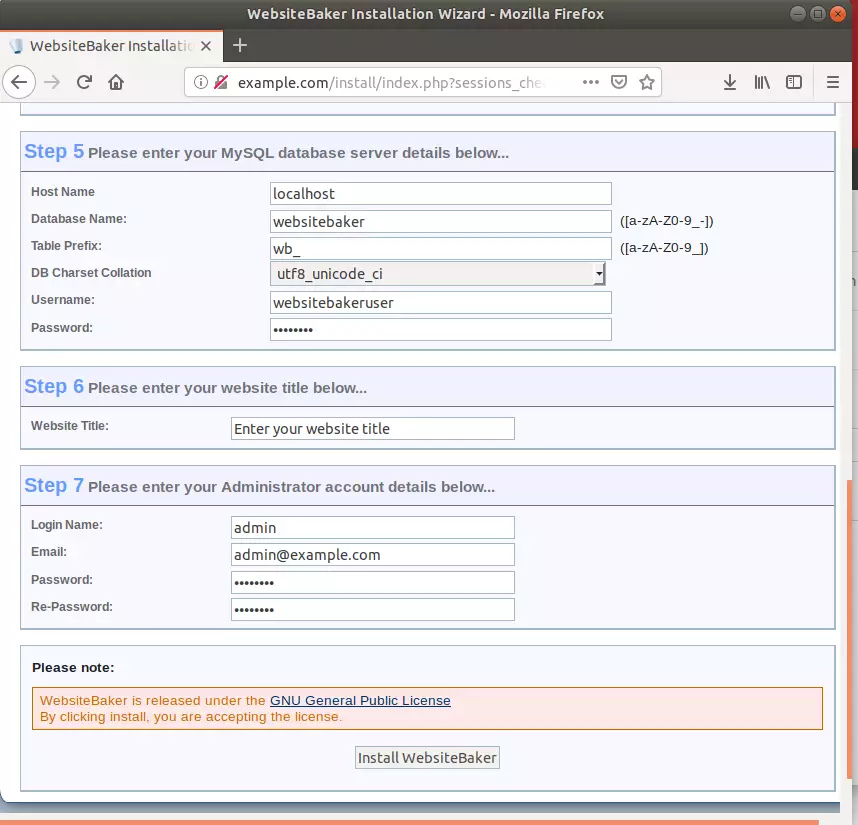Screen dimensions: 858x825
Task: Close the WebsiteBaker Installation tab
Action: point(206,46)
